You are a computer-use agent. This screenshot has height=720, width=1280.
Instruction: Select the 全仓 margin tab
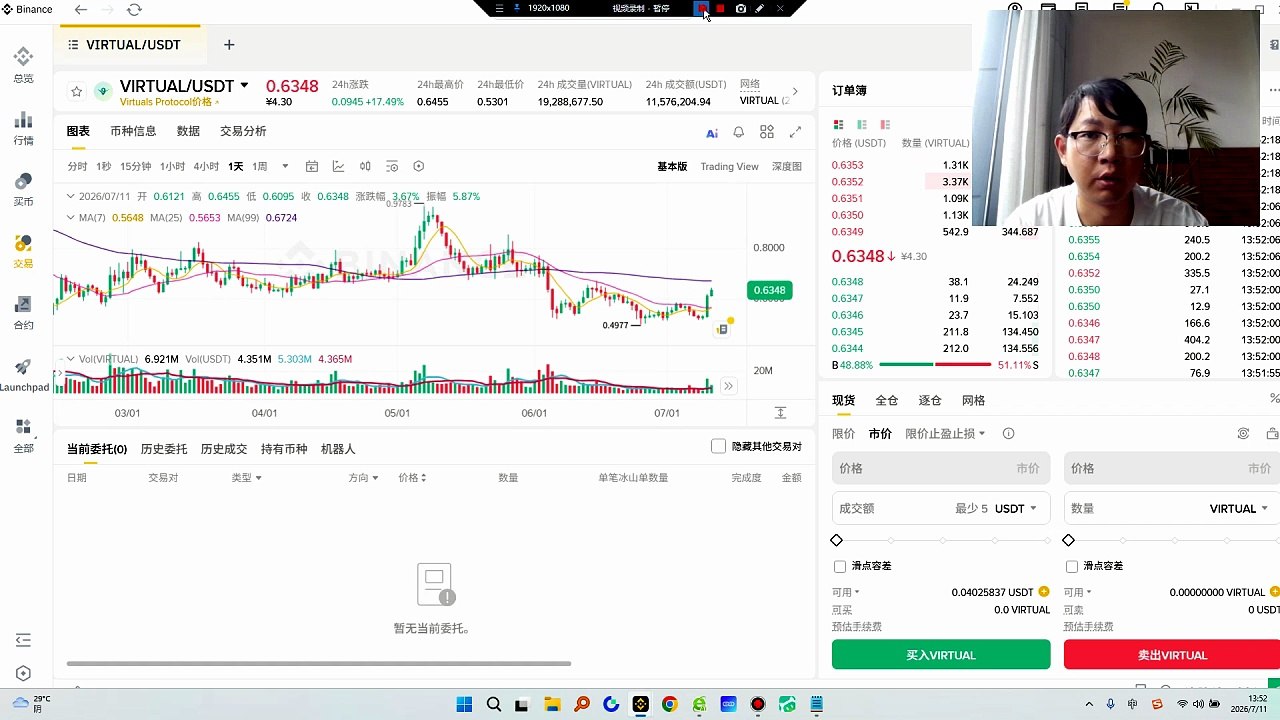[887, 400]
